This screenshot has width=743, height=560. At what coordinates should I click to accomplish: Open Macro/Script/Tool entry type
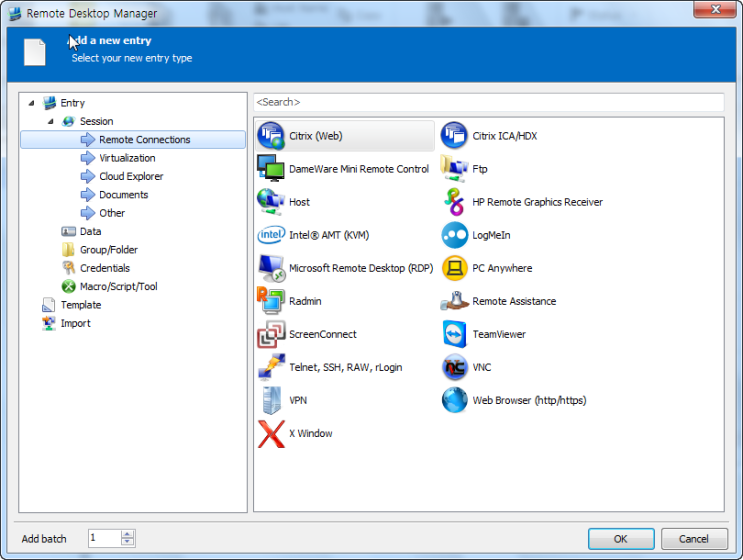118,287
